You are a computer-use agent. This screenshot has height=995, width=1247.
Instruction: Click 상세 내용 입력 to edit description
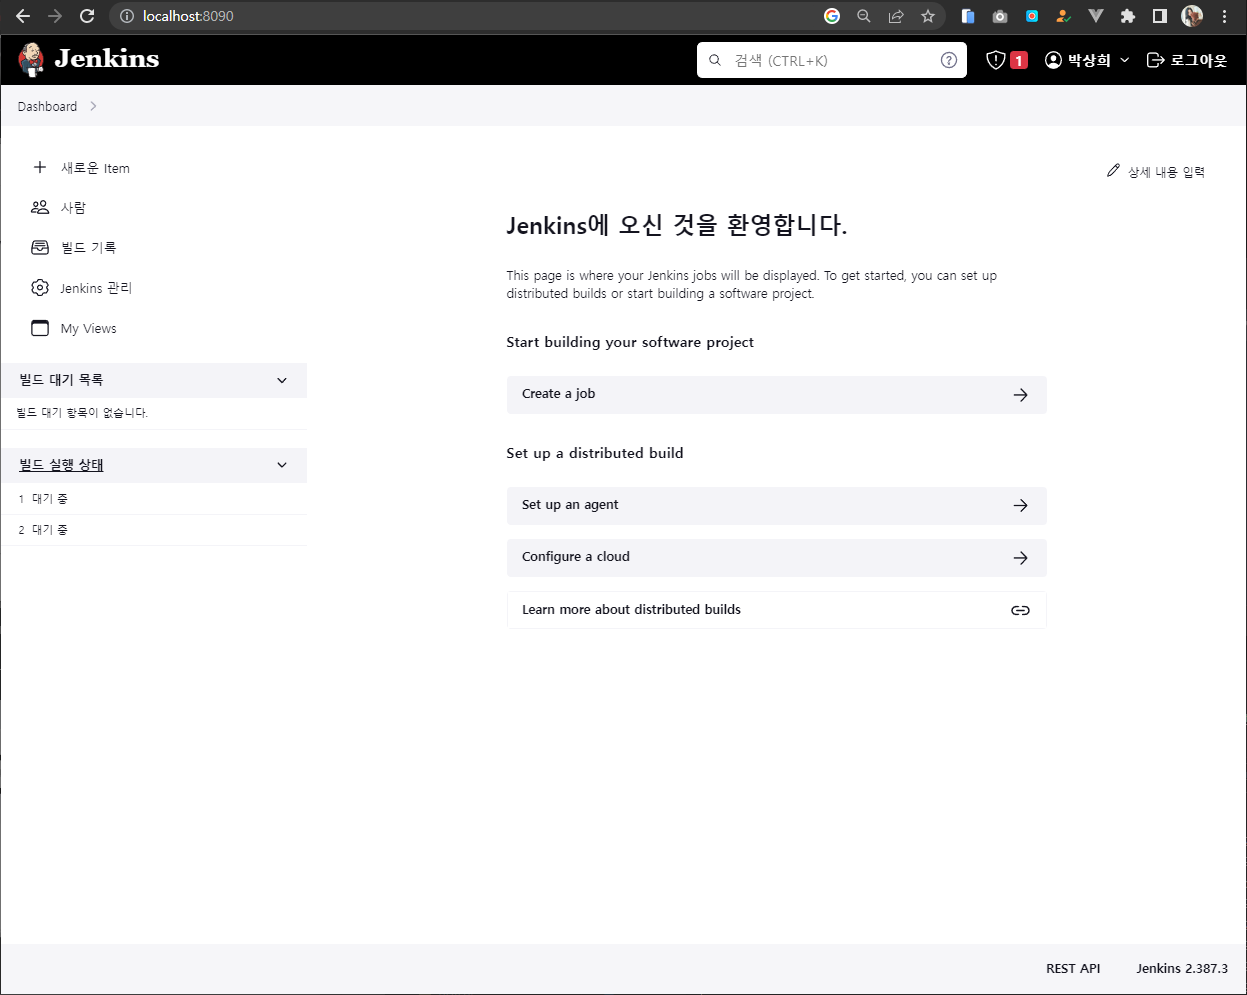point(1166,172)
